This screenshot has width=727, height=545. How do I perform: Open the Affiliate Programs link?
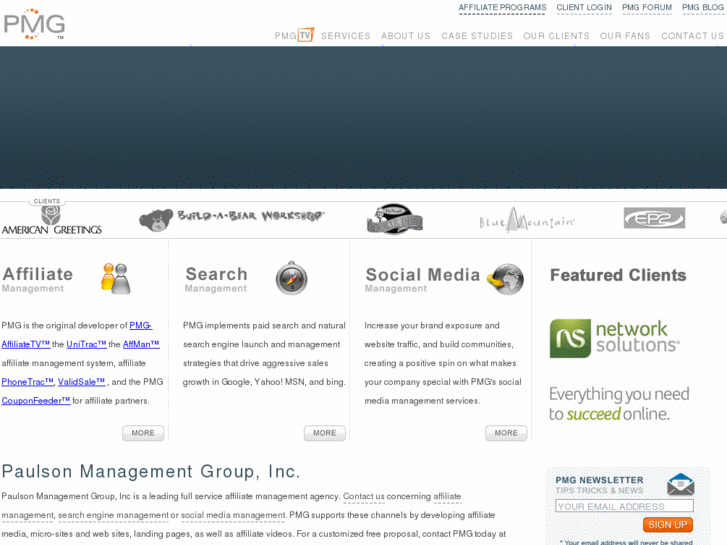502,7
